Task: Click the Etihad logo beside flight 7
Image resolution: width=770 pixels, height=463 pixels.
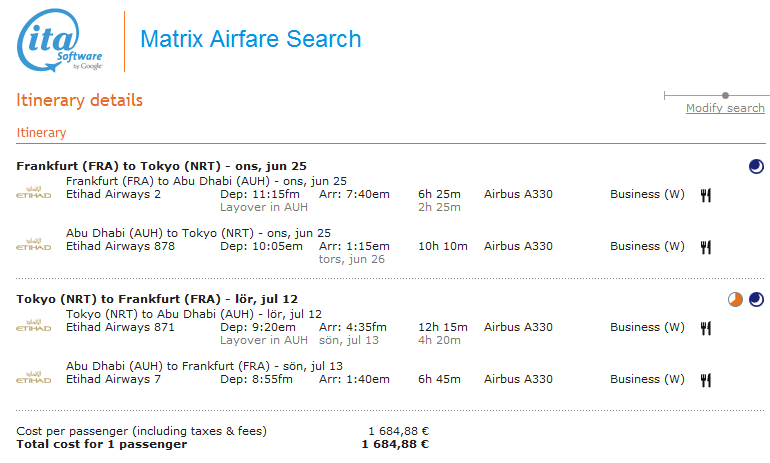Action: pos(34,377)
